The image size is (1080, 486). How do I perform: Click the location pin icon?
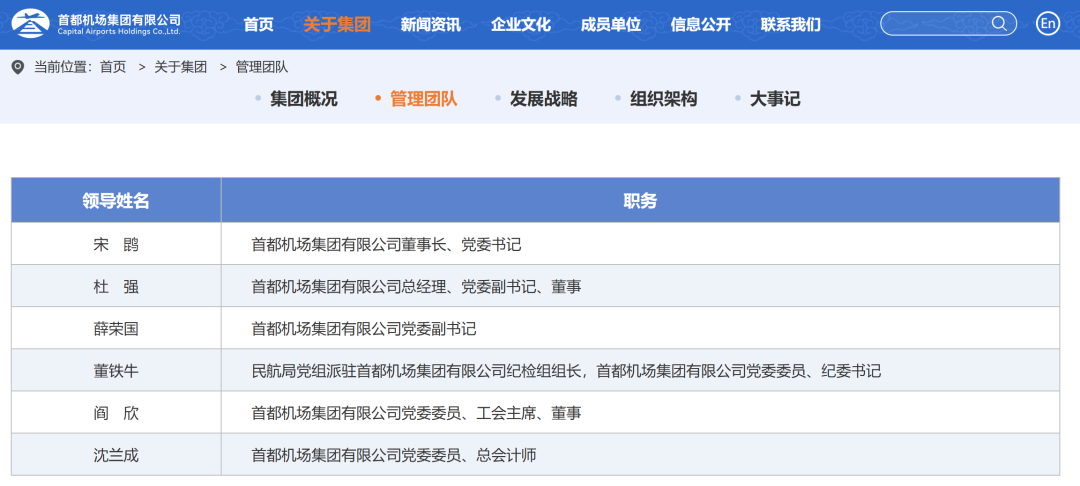pos(17,67)
